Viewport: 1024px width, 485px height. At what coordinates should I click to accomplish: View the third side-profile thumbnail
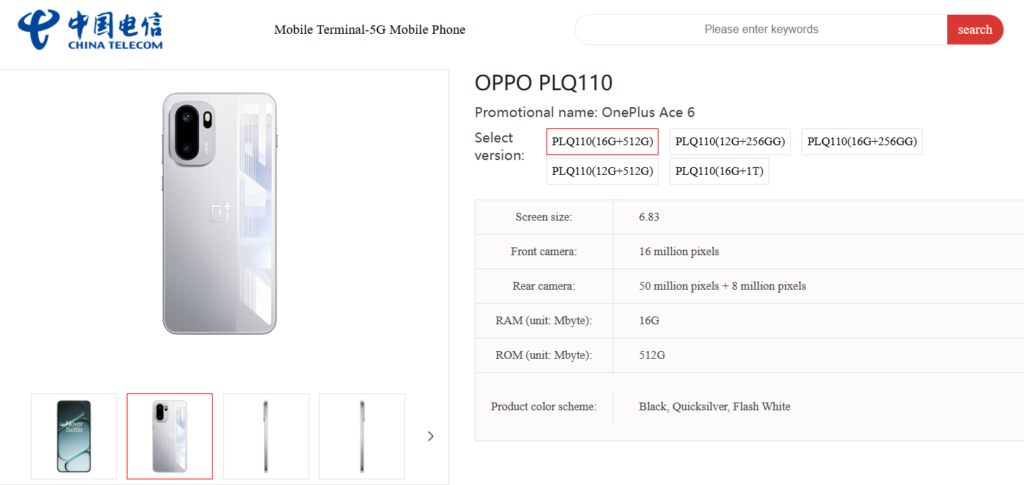pyautogui.click(x=266, y=436)
